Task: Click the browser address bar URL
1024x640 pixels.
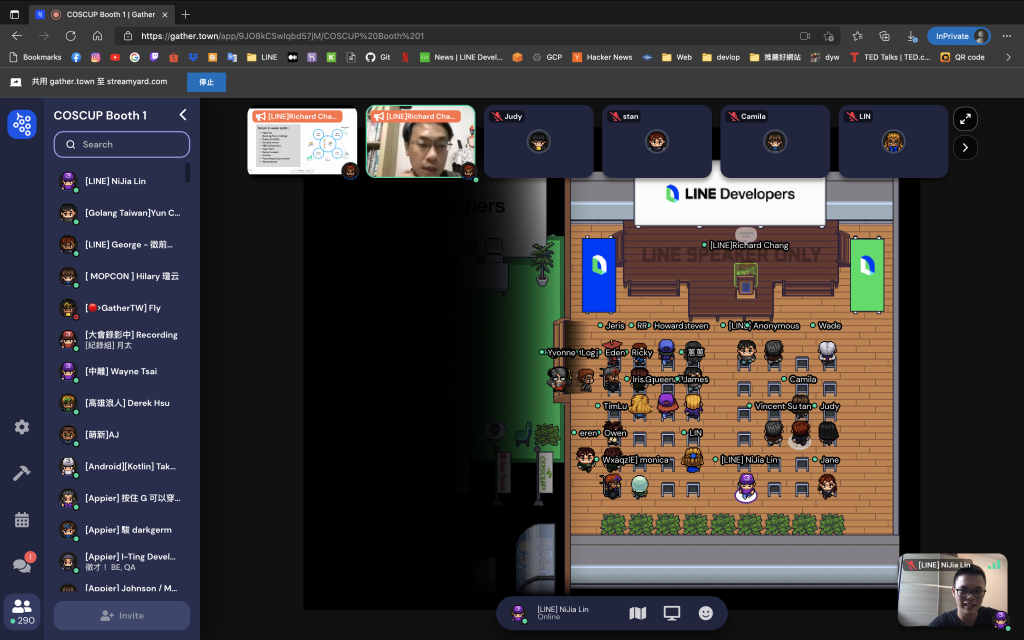Action: click(282, 36)
